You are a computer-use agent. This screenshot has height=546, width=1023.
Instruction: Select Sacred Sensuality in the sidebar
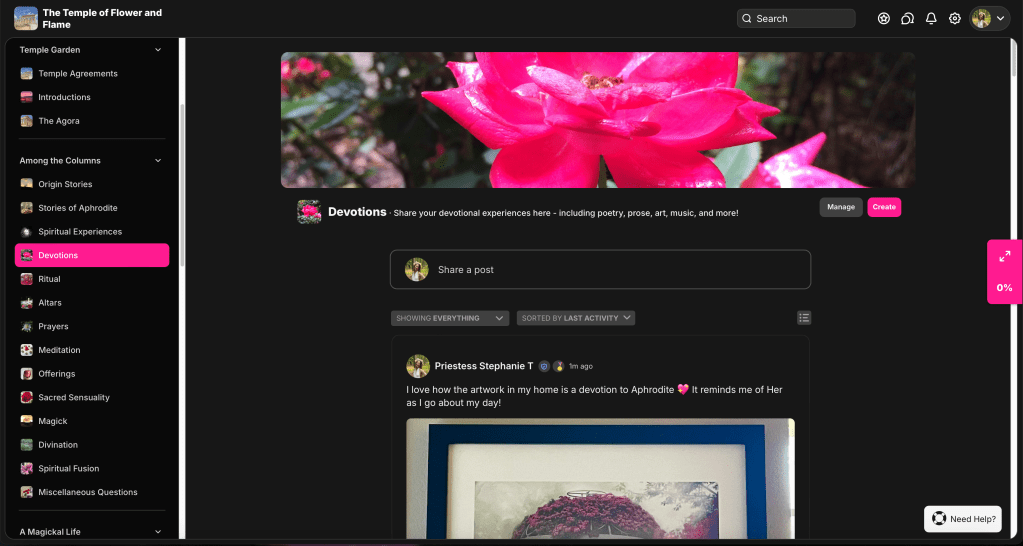73,397
